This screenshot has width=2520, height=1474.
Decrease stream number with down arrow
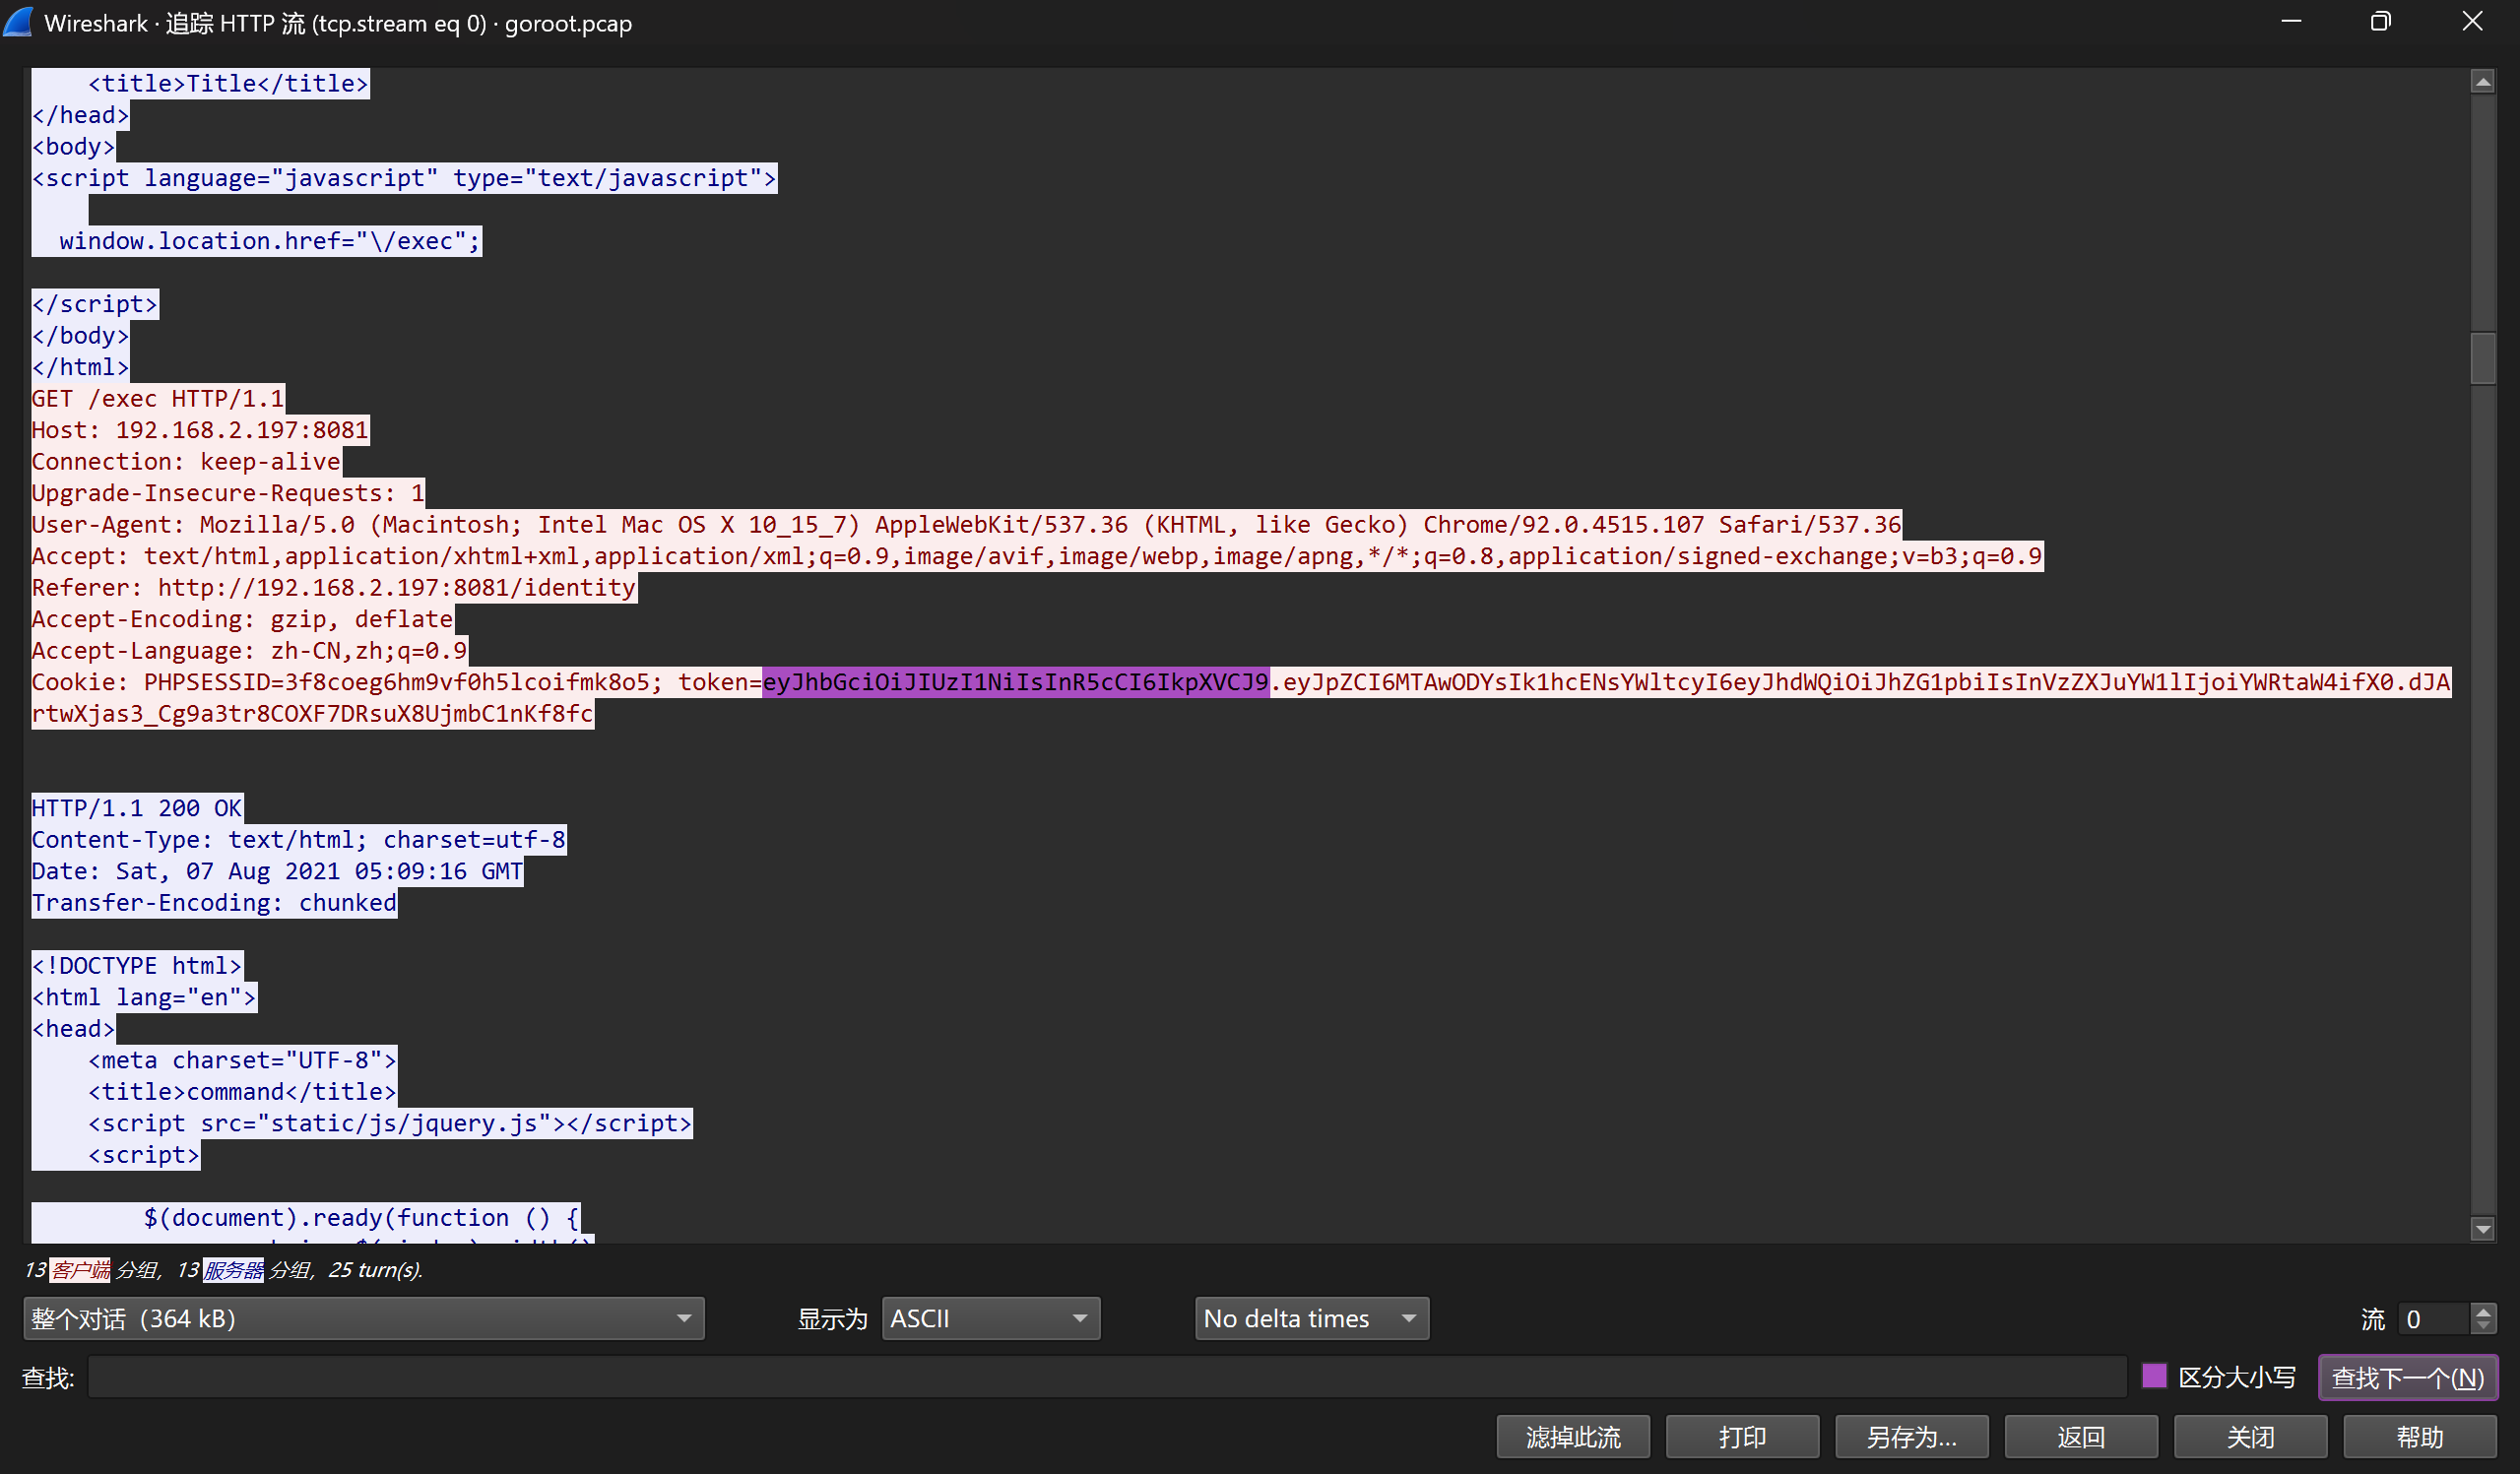[x=2483, y=1327]
